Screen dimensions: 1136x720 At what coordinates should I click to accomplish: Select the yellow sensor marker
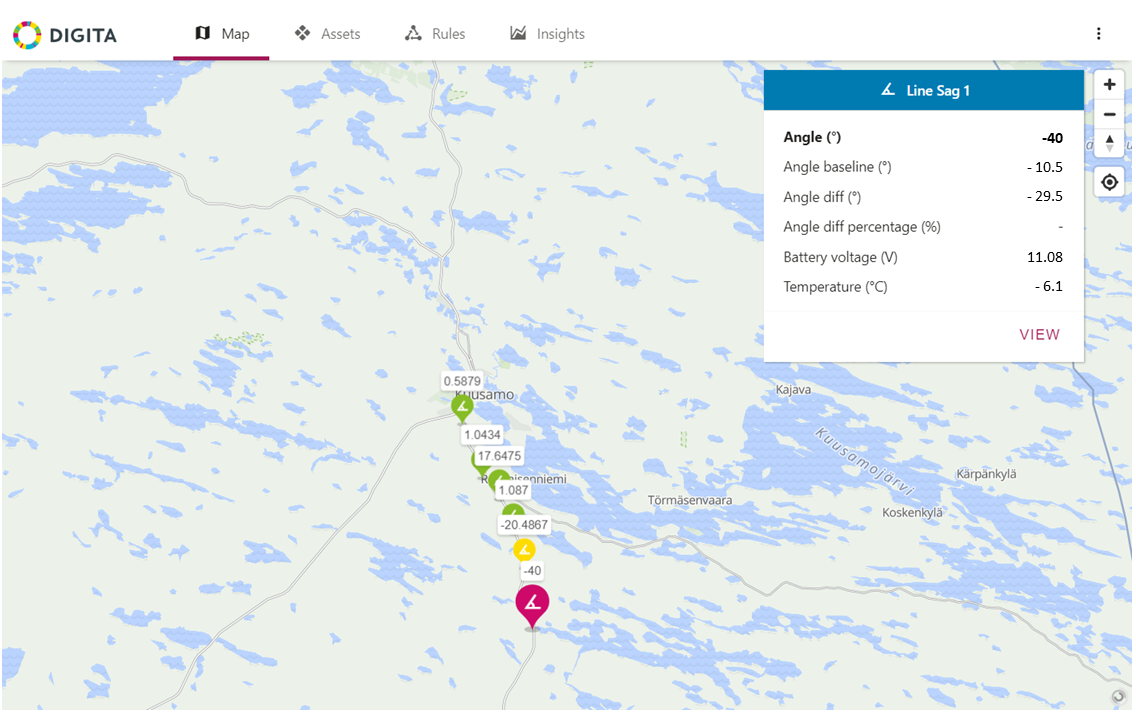[525, 551]
